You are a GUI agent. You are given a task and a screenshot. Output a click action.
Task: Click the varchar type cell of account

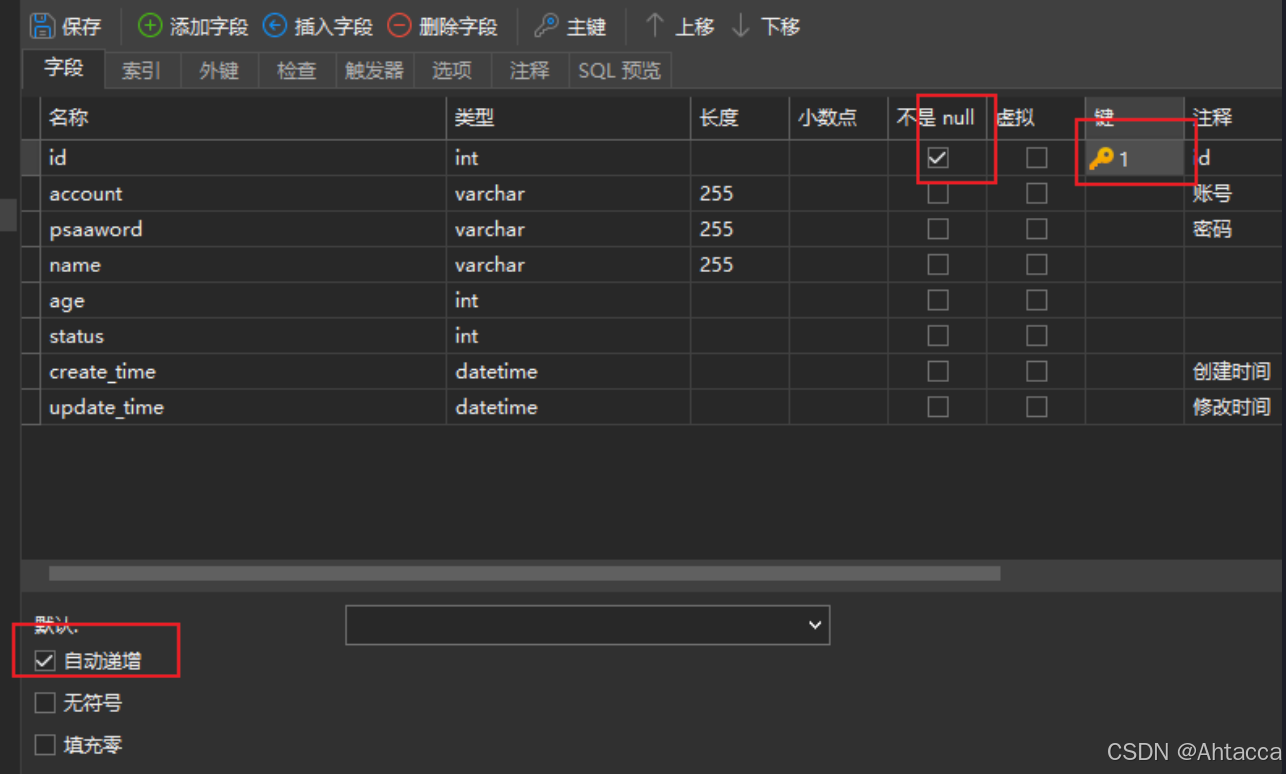(x=568, y=194)
